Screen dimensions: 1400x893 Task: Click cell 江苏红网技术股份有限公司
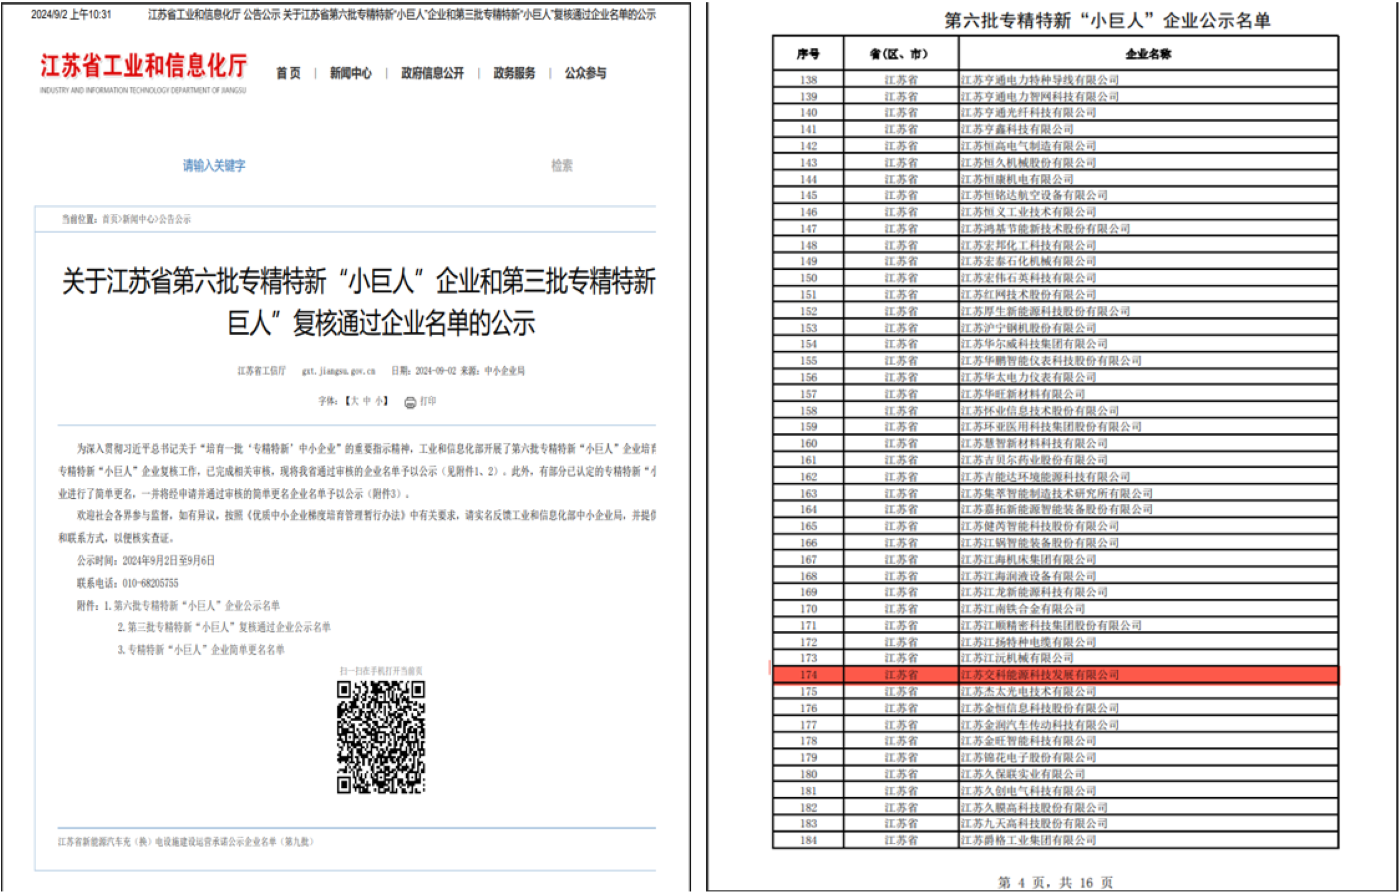(x=1148, y=294)
